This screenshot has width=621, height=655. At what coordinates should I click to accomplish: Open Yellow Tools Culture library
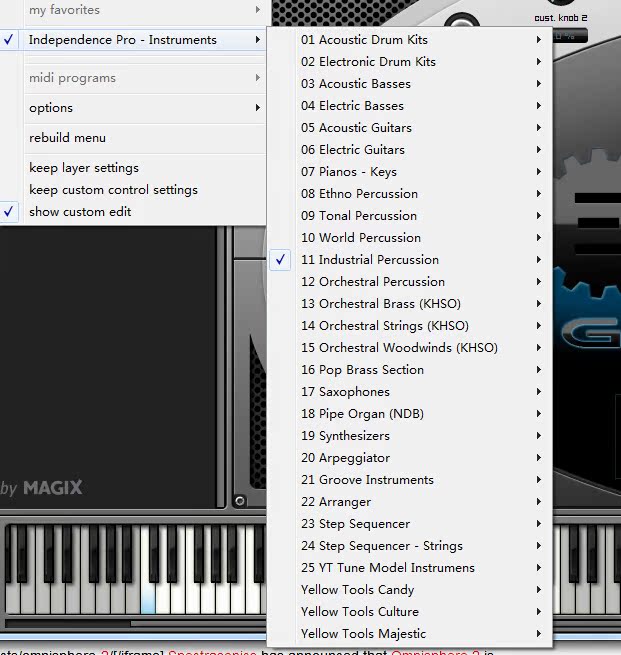click(x=410, y=612)
